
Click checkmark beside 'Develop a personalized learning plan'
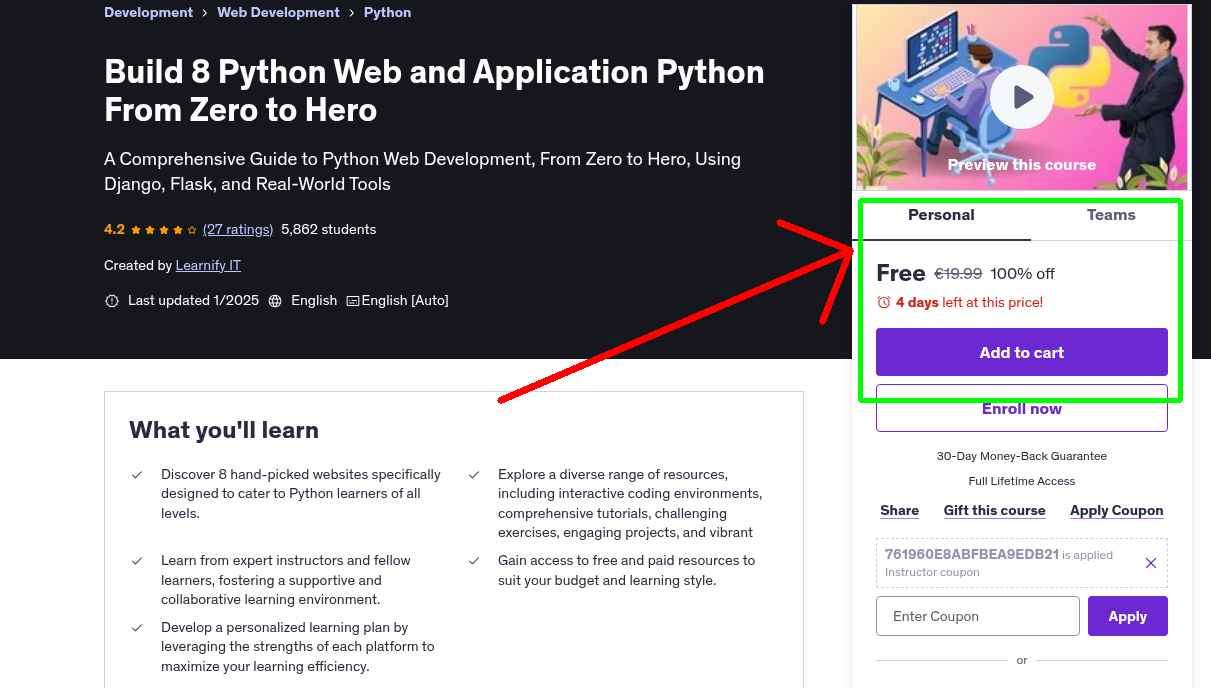137,628
